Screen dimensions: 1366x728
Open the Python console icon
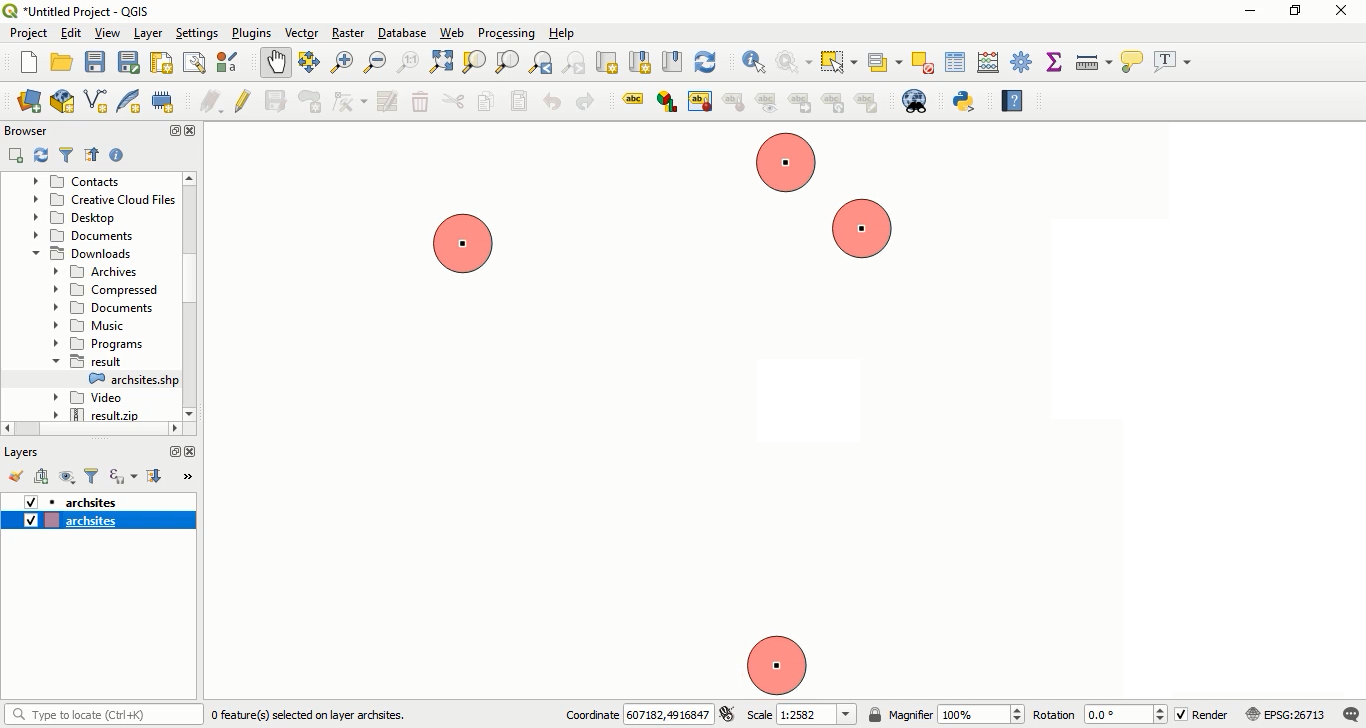click(x=964, y=101)
